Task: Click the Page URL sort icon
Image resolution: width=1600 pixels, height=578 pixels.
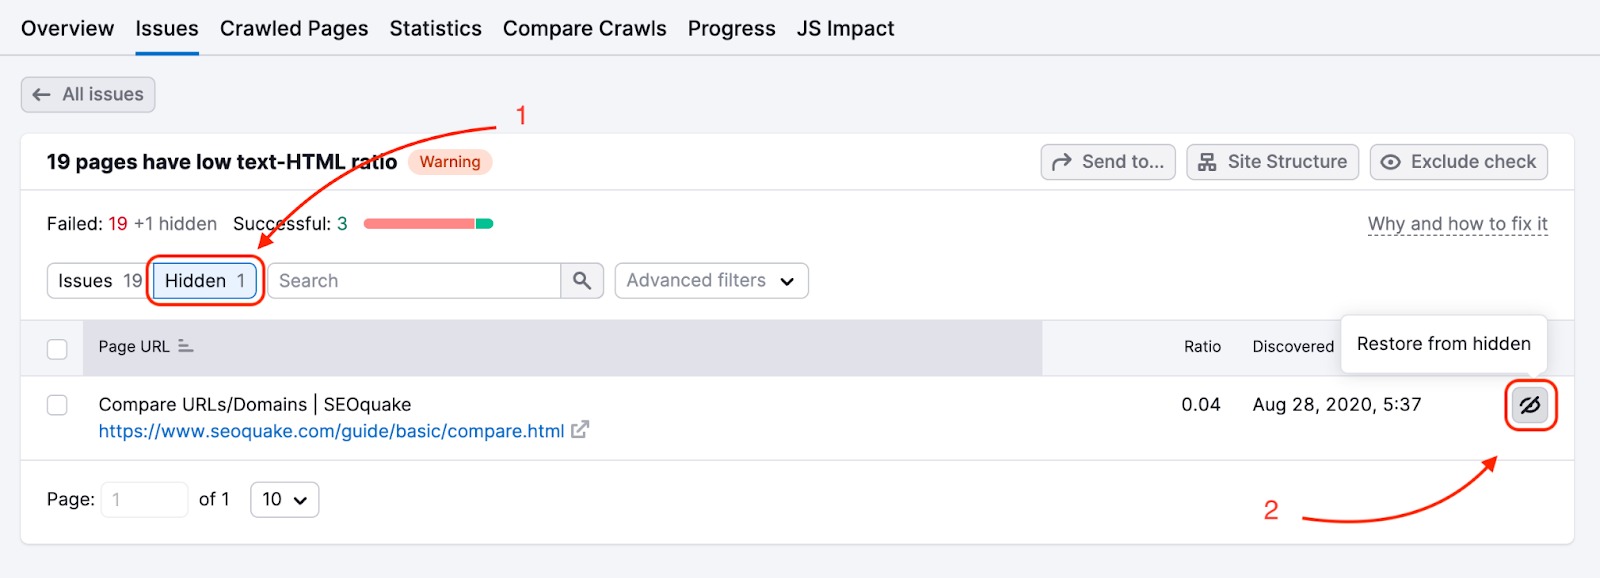Action: (x=186, y=346)
